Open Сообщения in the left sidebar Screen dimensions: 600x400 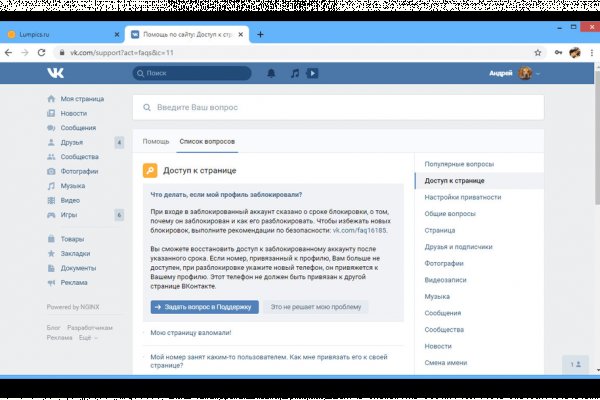click(78, 128)
